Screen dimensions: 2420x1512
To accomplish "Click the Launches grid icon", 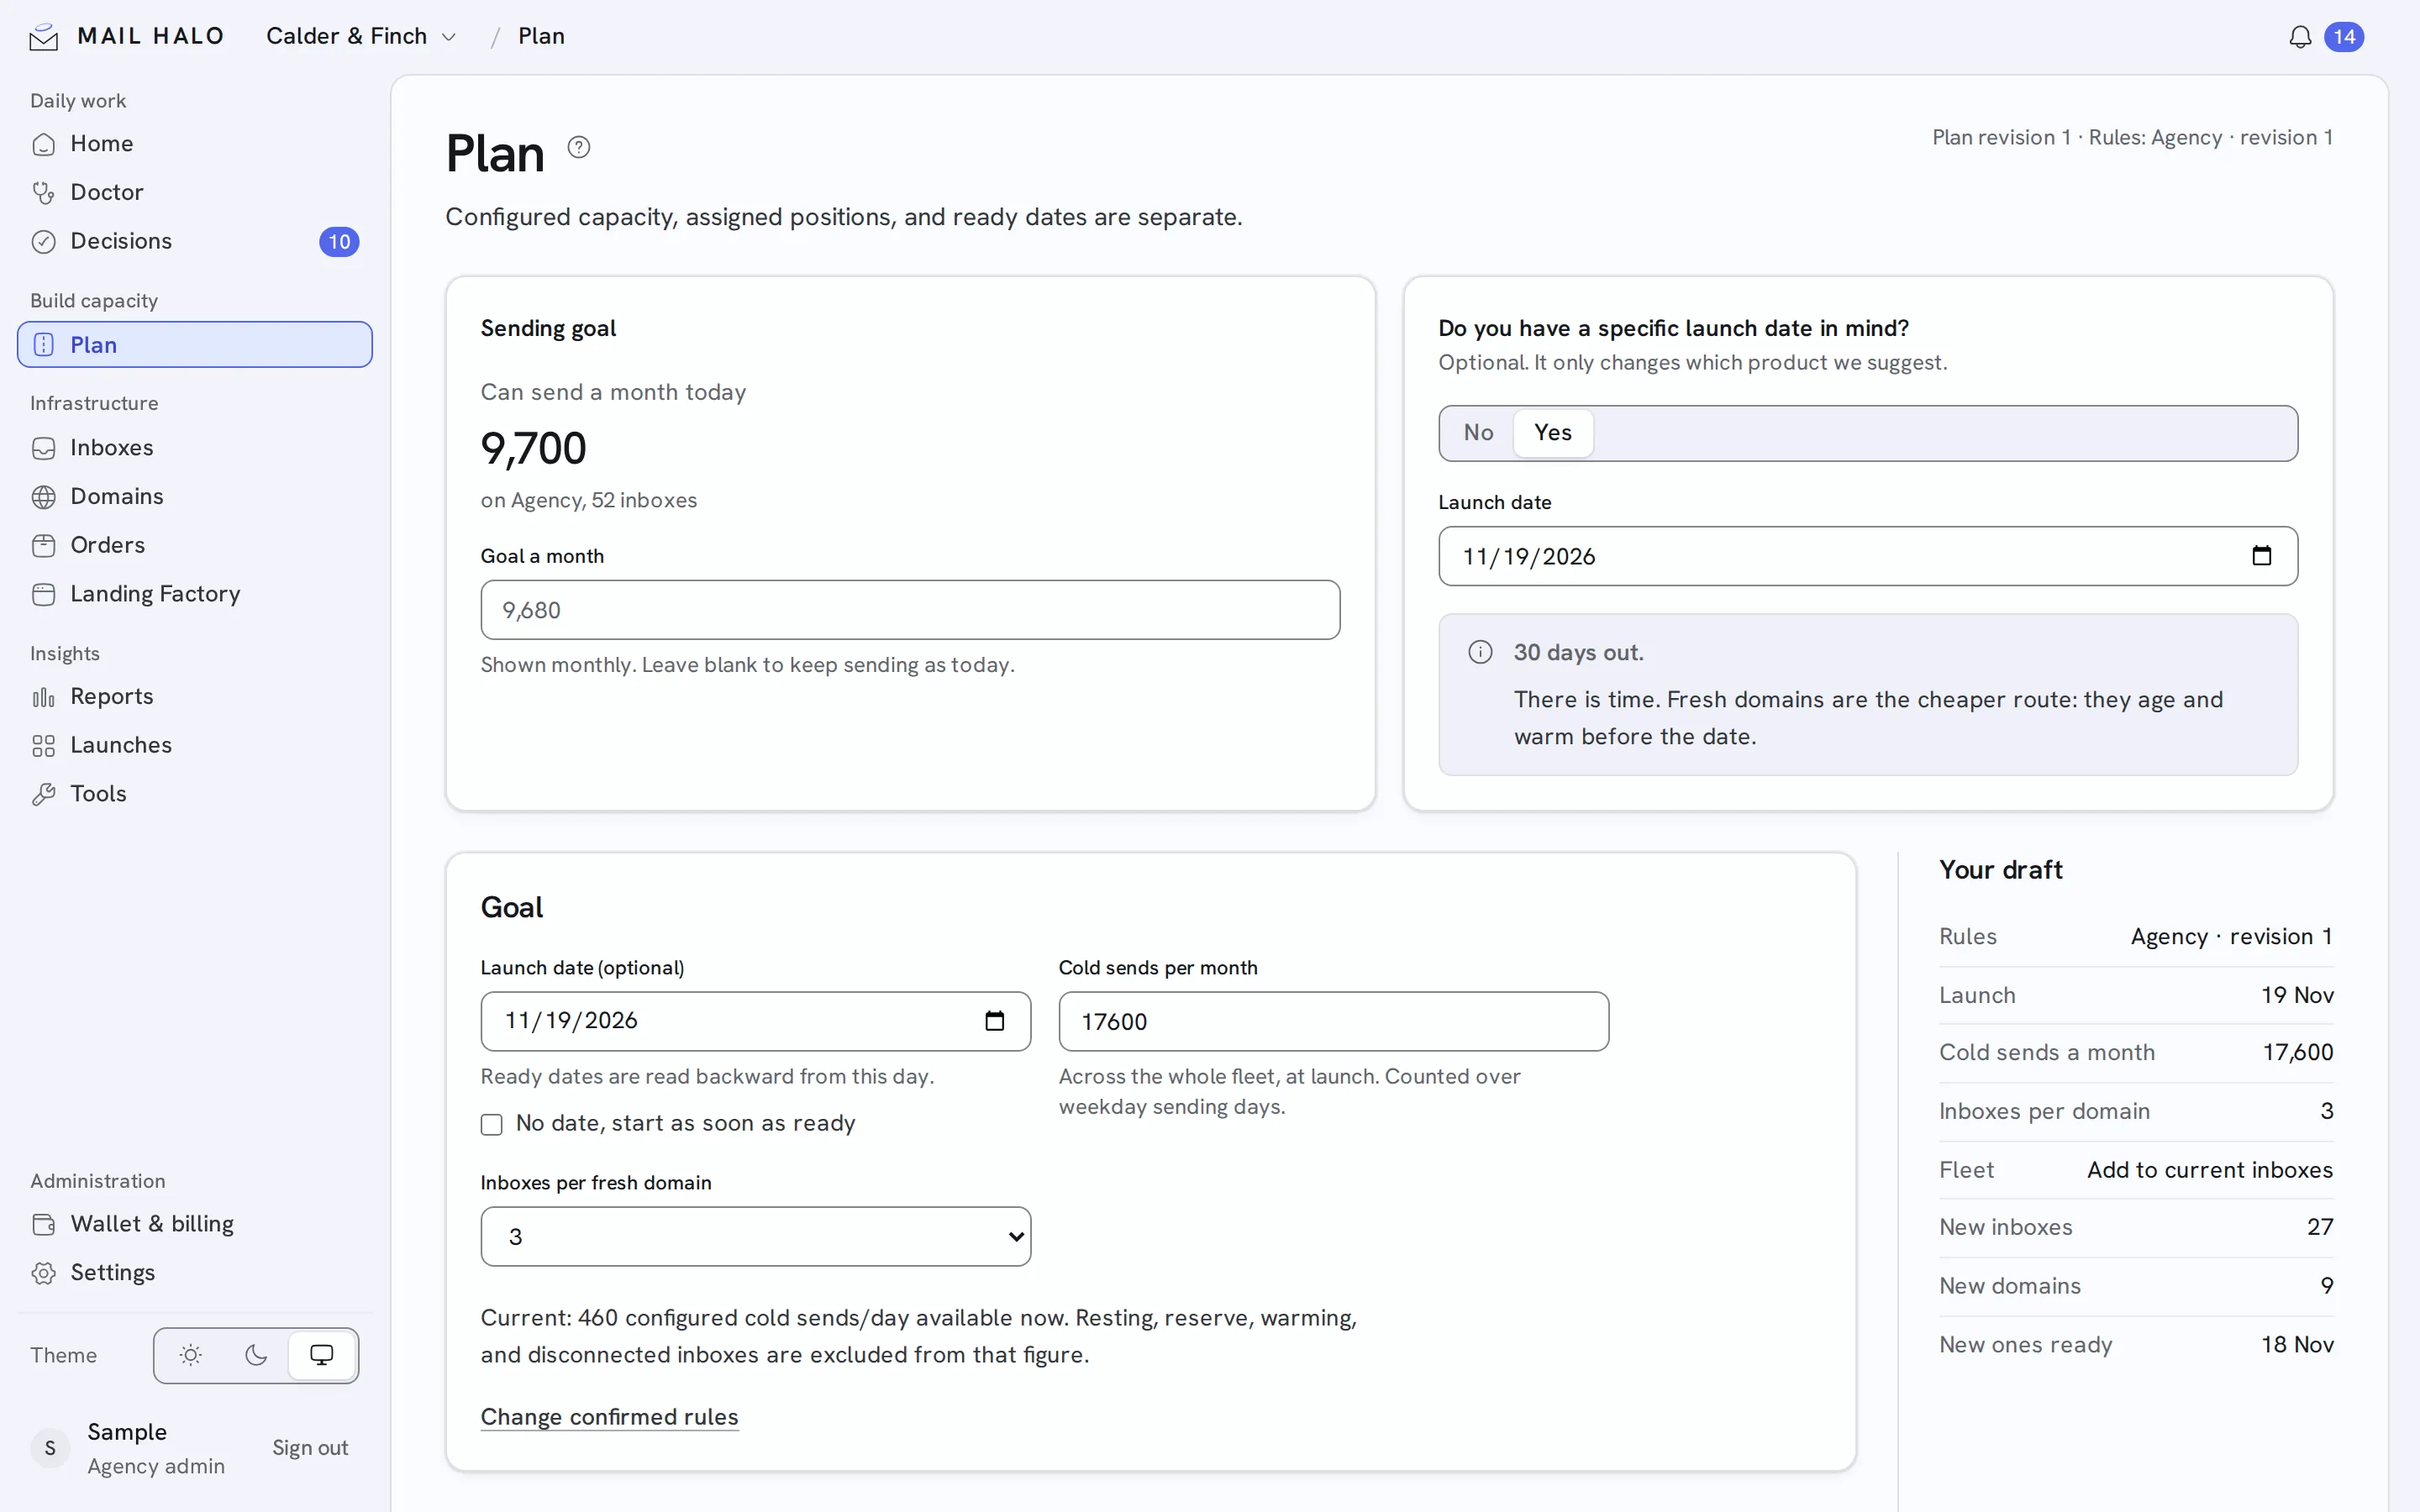I will (x=43, y=746).
